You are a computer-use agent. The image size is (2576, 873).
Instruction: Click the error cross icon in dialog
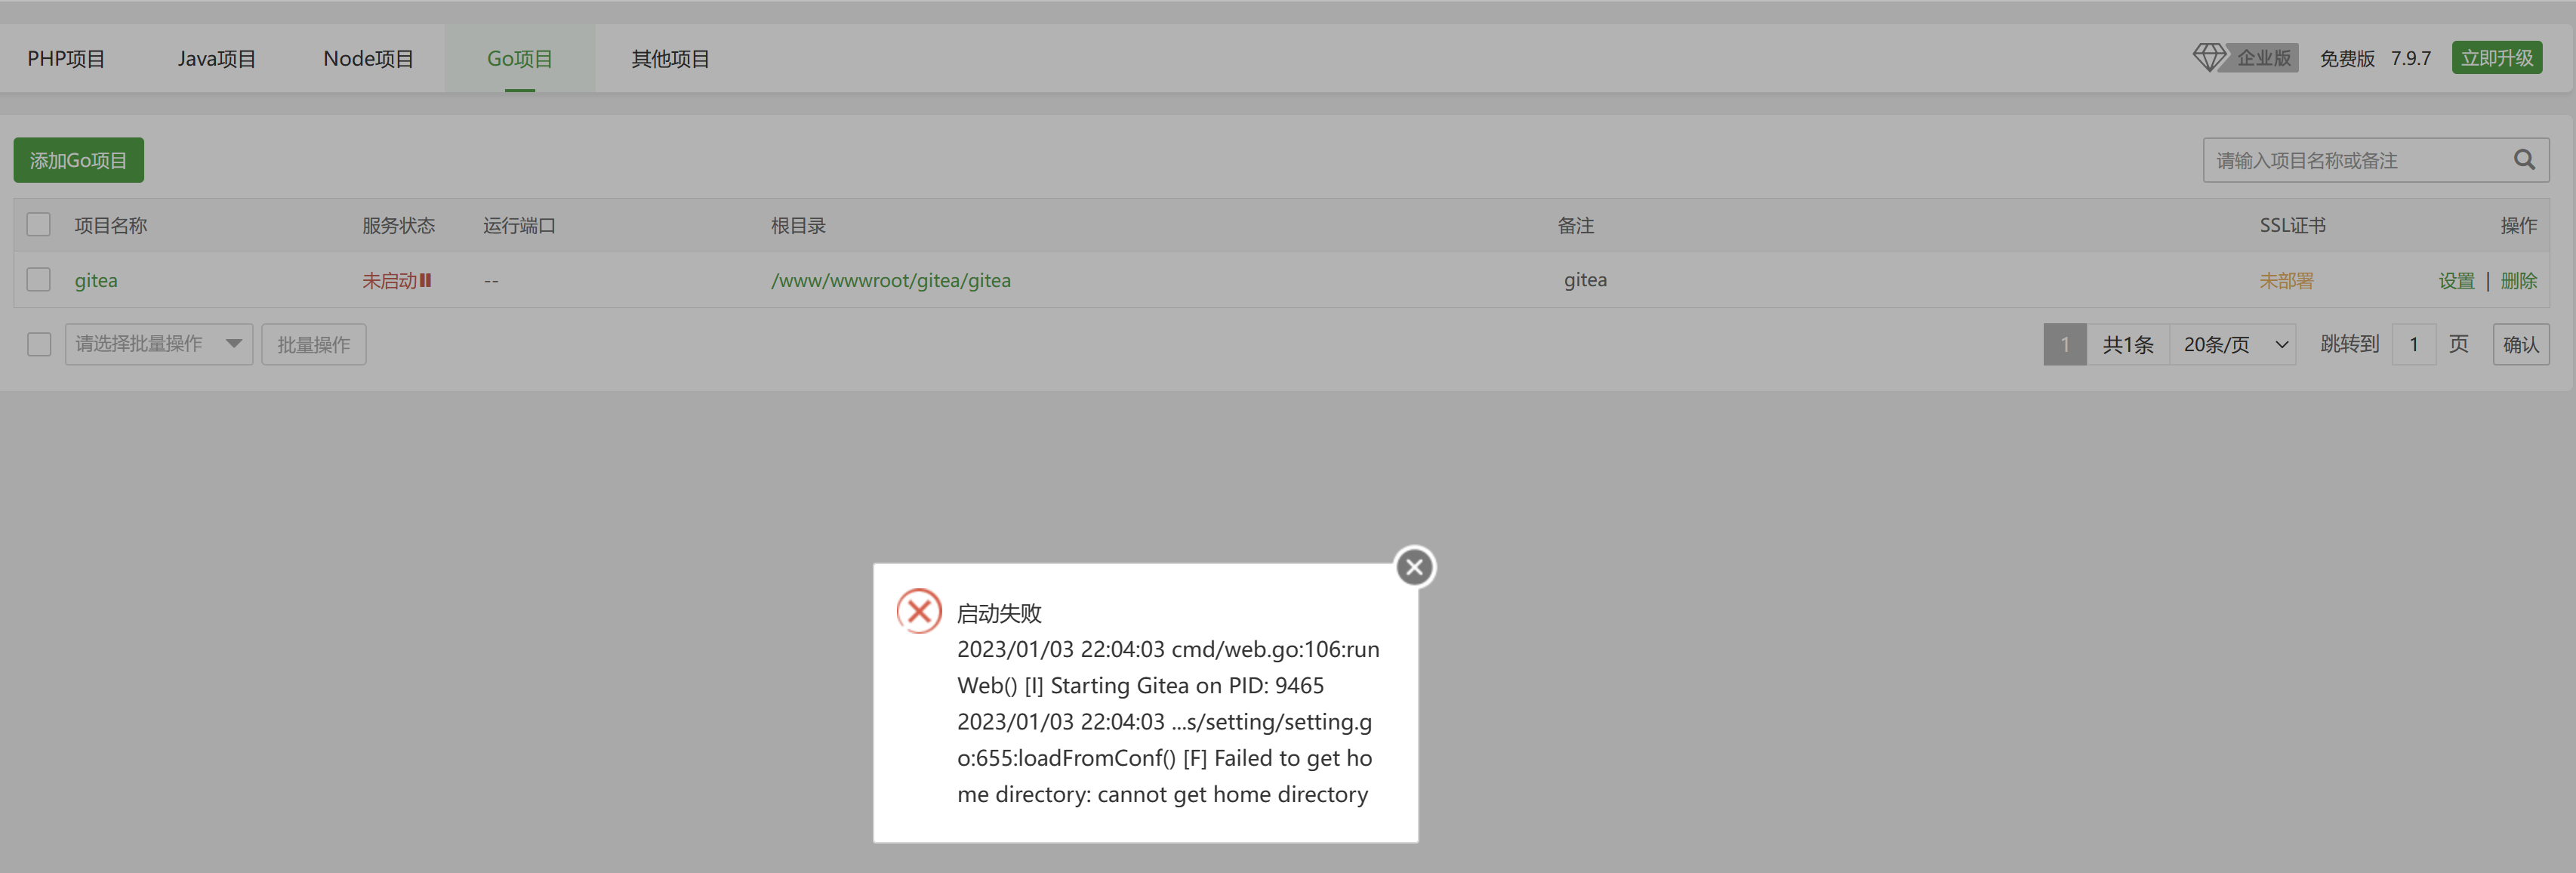919,611
